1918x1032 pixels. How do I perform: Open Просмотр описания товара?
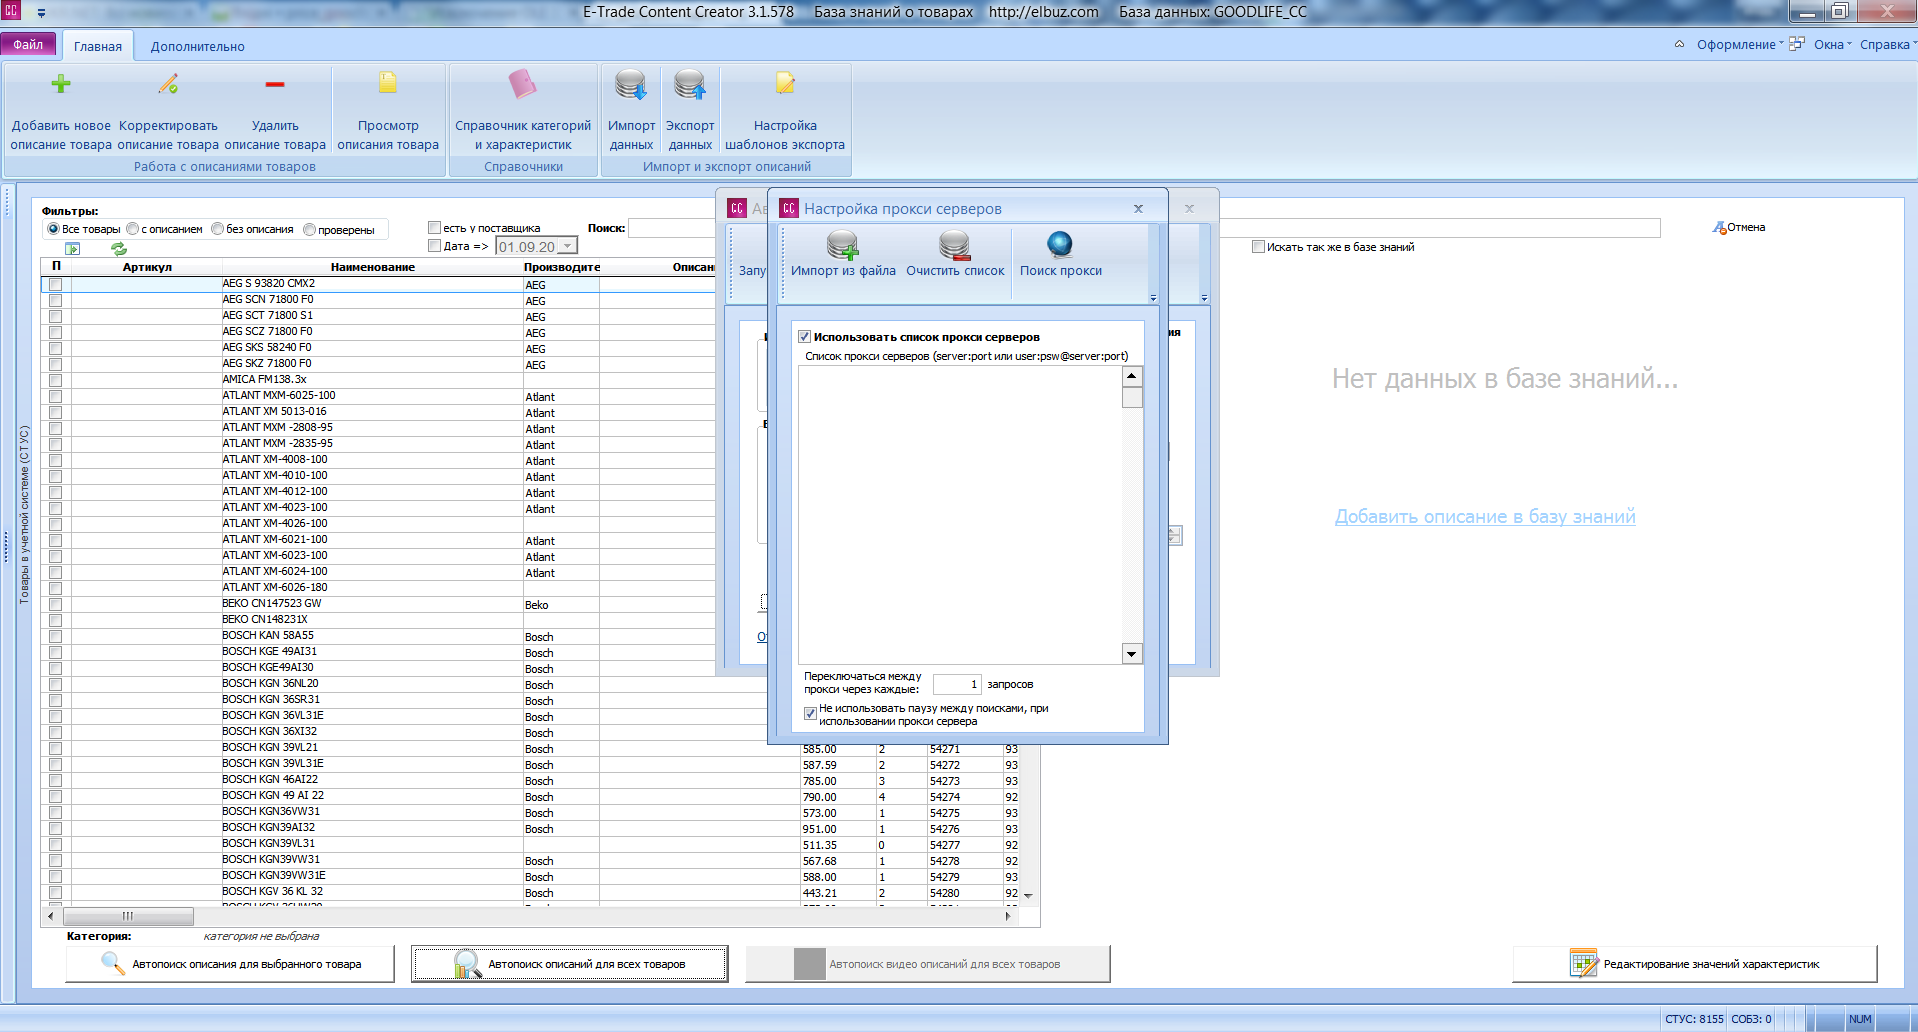[x=388, y=110]
